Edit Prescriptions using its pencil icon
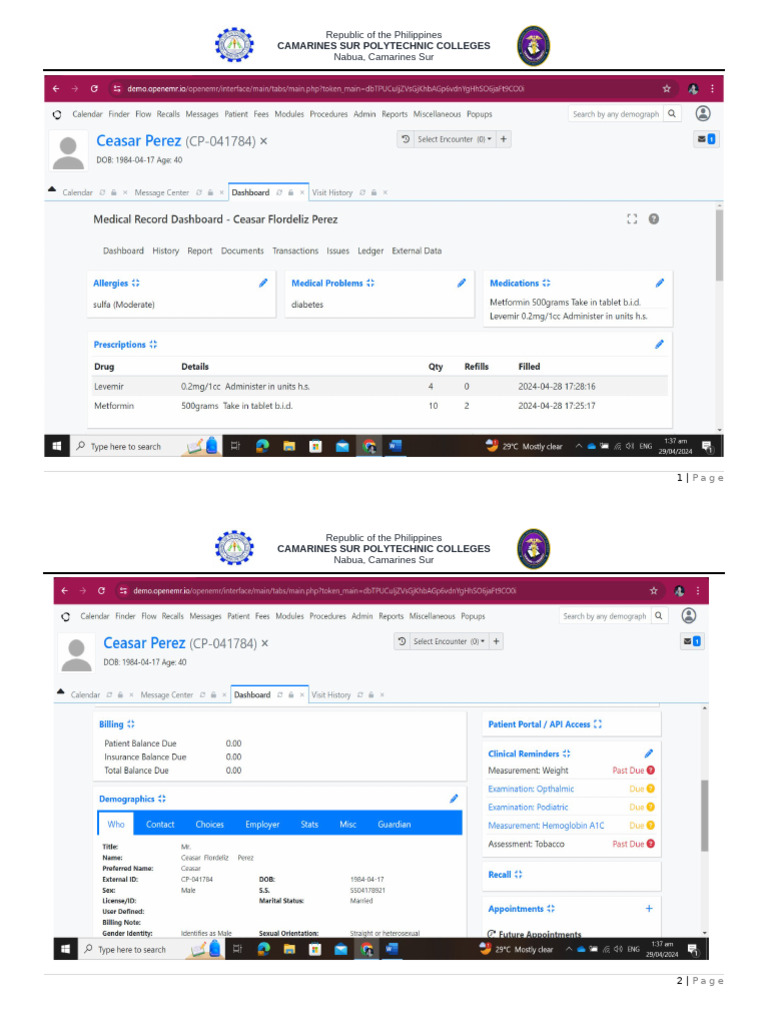768x1024 pixels. [x=660, y=344]
